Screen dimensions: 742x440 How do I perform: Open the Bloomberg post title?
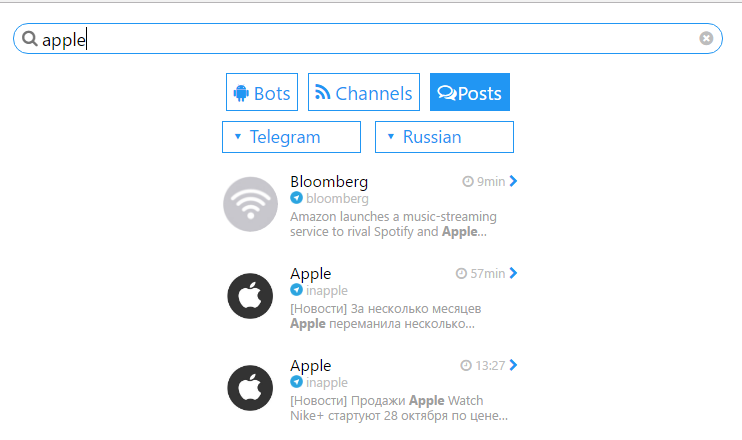(329, 182)
